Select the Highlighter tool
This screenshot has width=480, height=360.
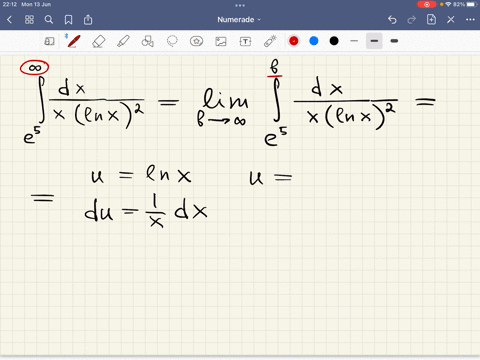[123, 41]
